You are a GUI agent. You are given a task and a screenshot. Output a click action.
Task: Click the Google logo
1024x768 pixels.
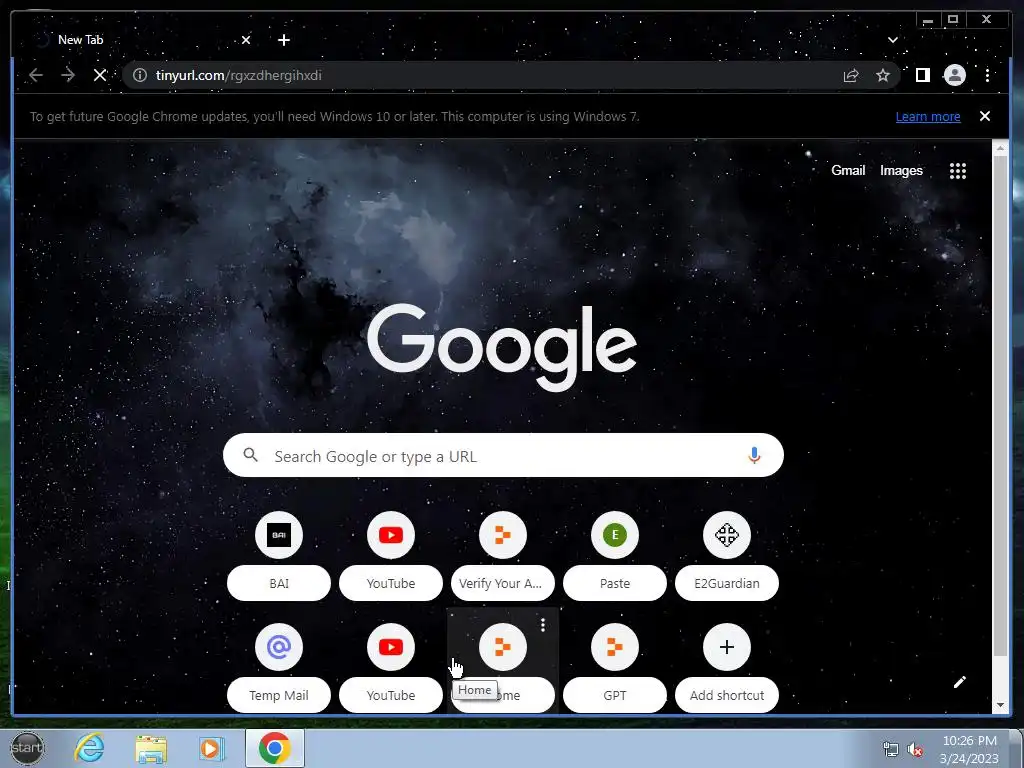[x=502, y=346]
